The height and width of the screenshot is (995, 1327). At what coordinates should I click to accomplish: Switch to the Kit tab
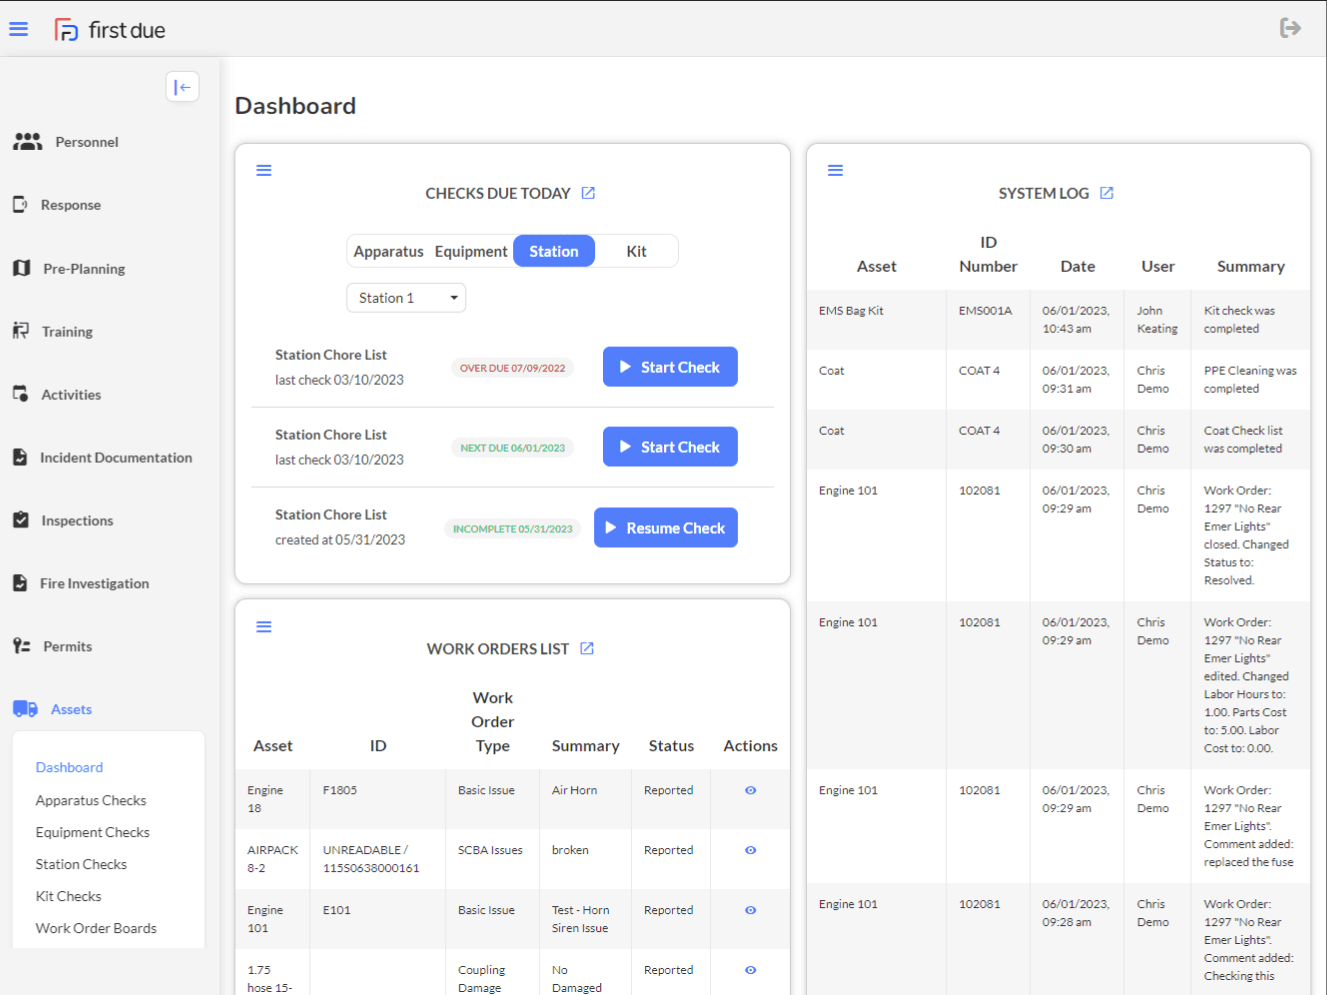click(637, 251)
